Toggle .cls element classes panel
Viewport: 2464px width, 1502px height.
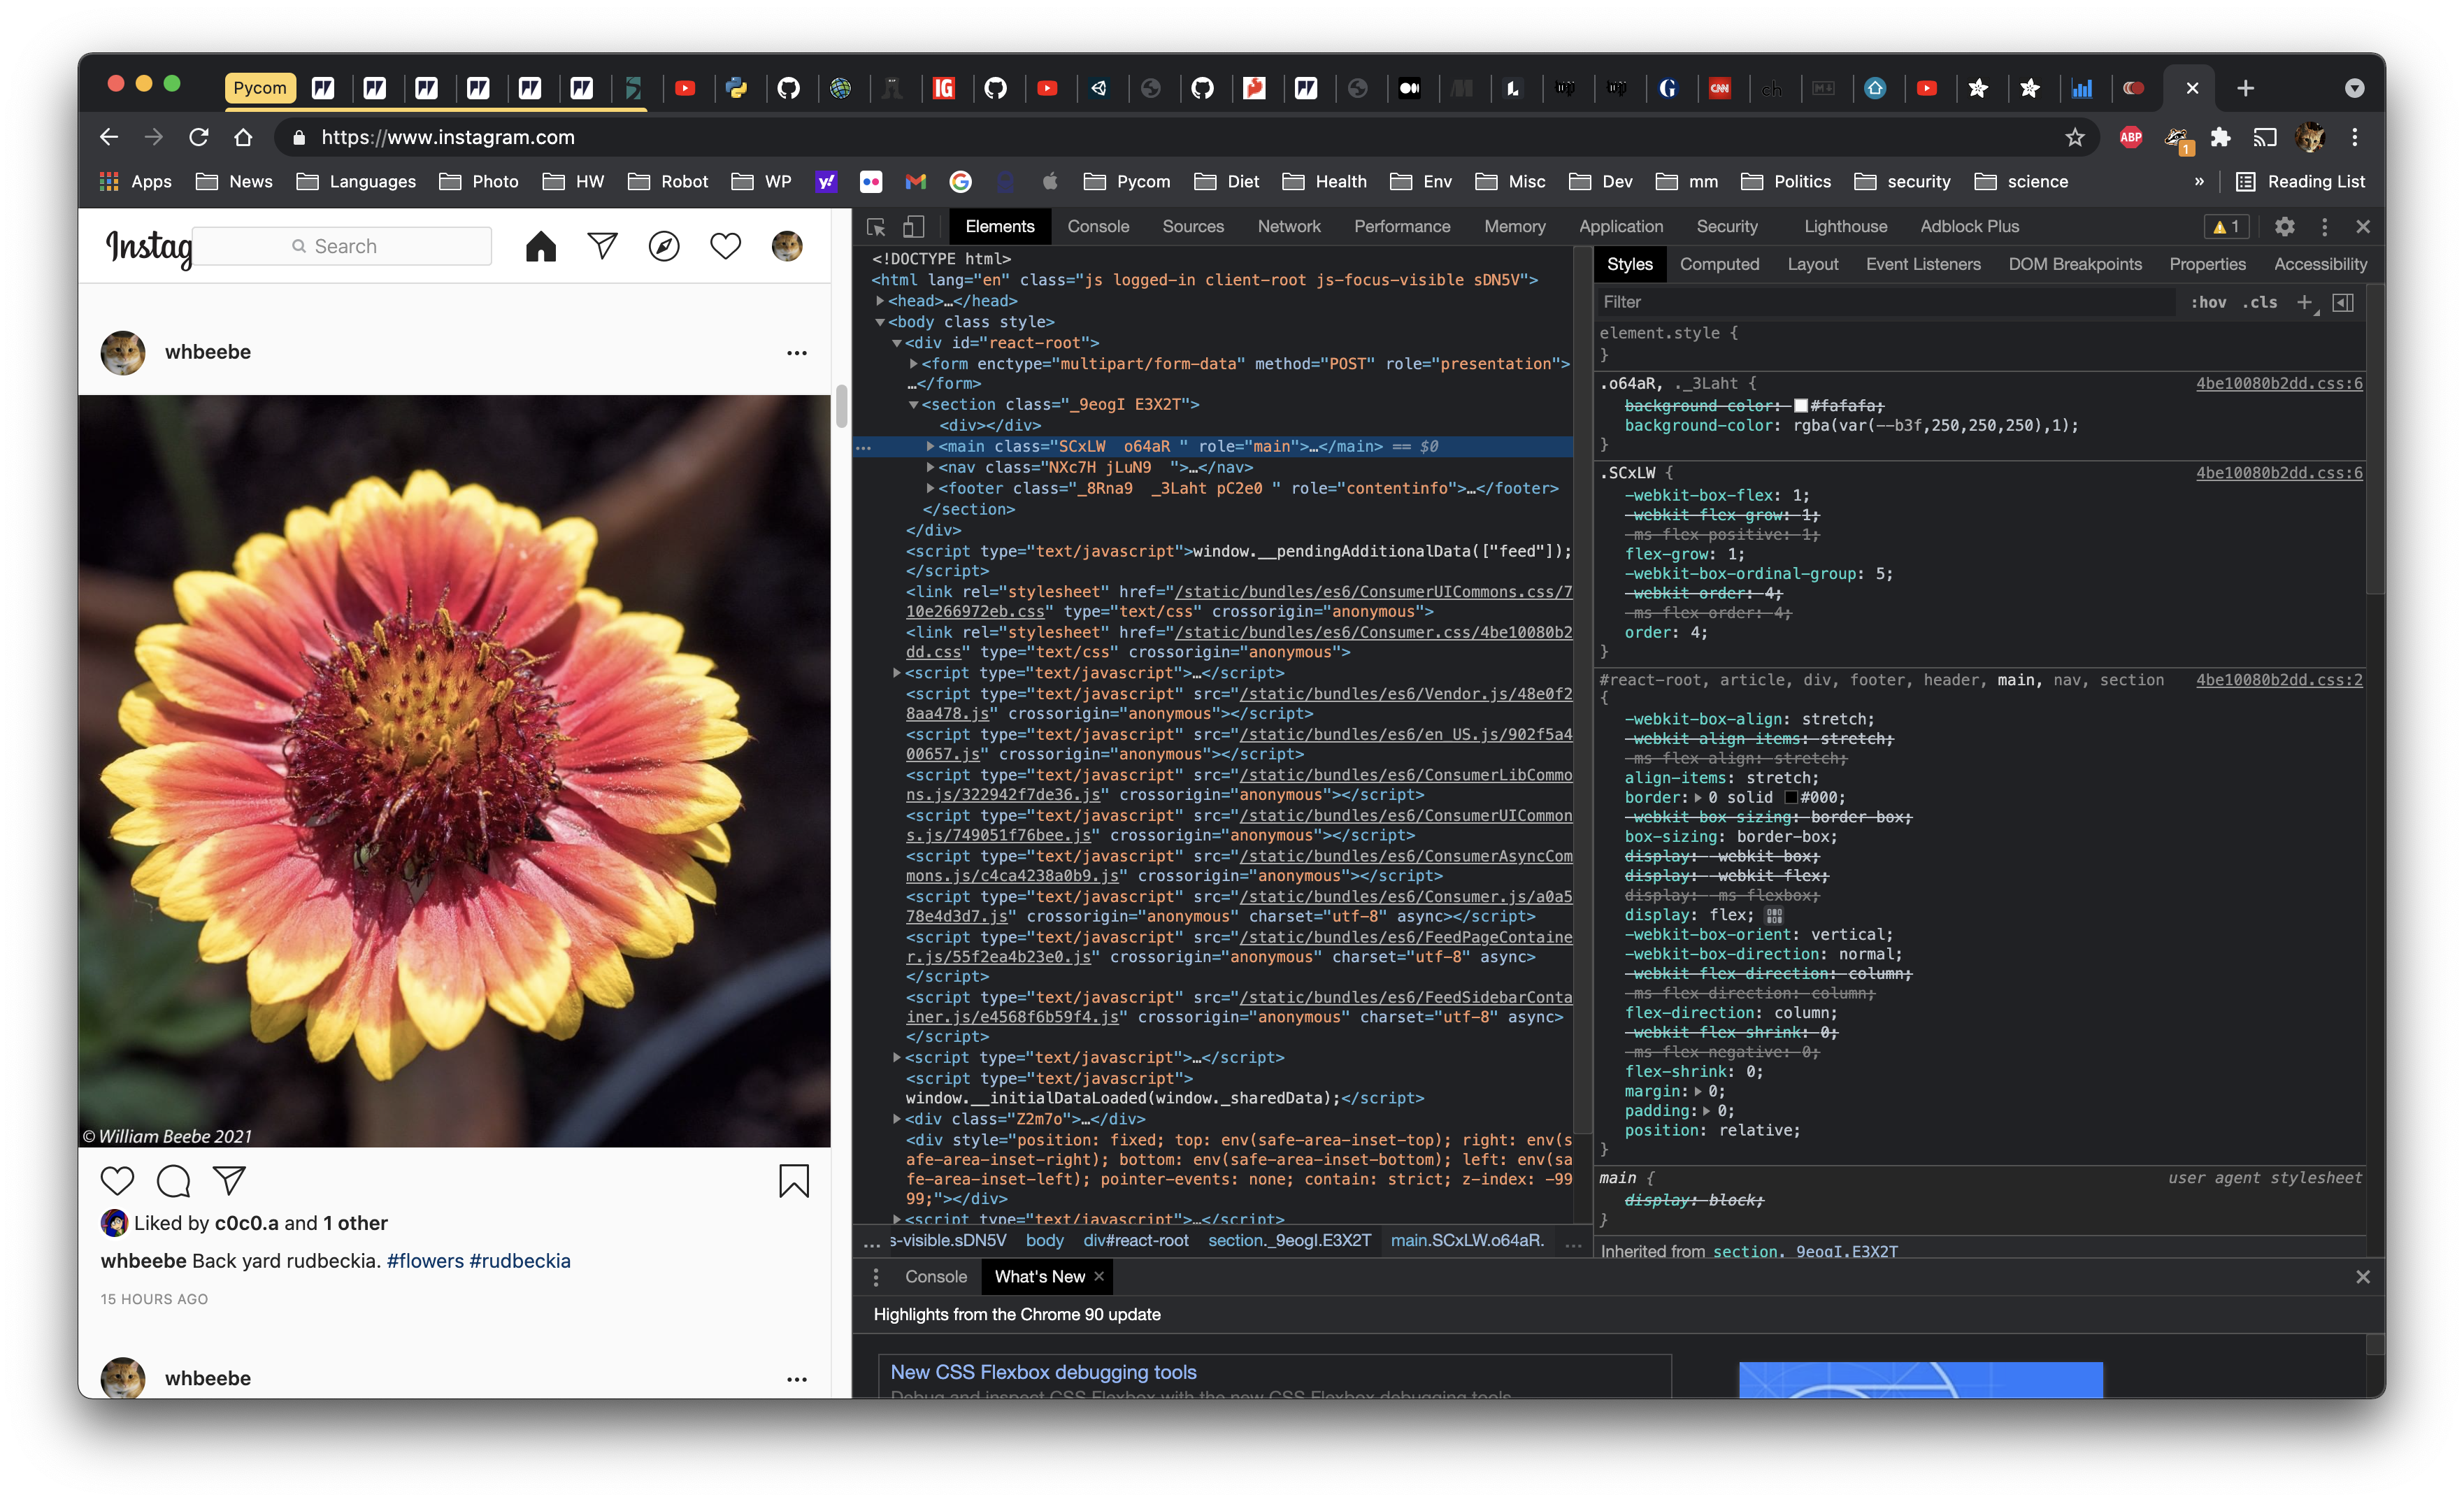point(2260,303)
